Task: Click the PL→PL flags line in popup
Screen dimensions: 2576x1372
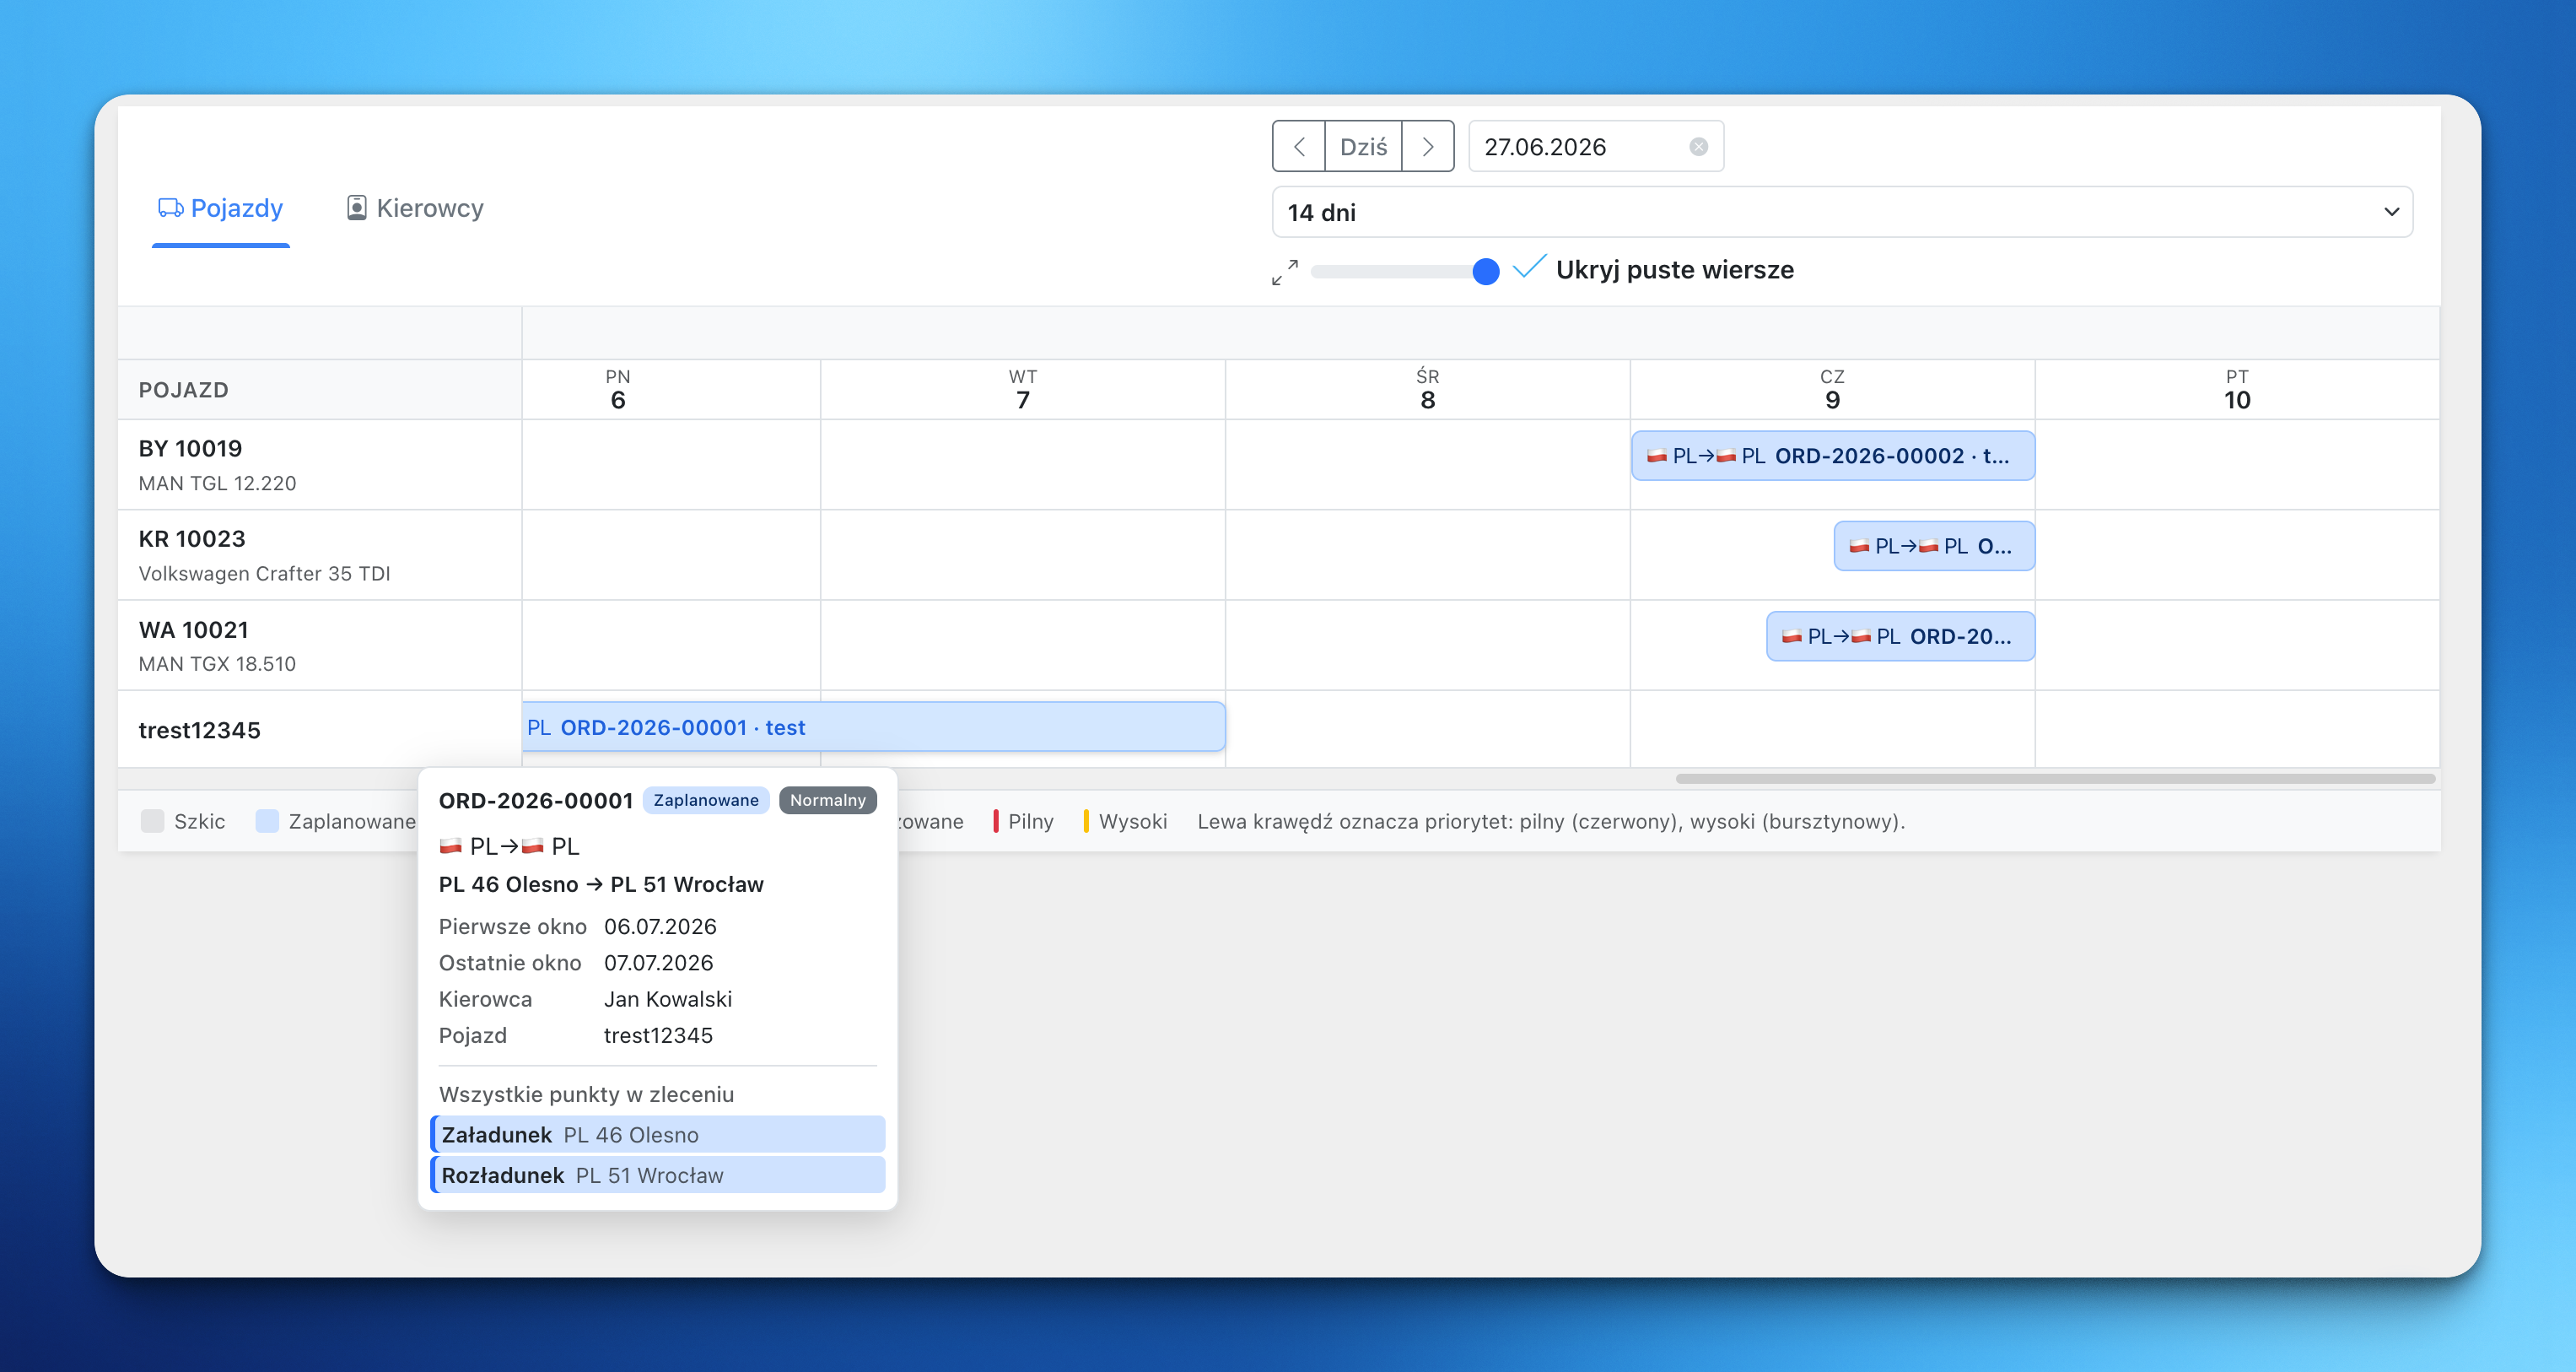Action: [x=510, y=846]
